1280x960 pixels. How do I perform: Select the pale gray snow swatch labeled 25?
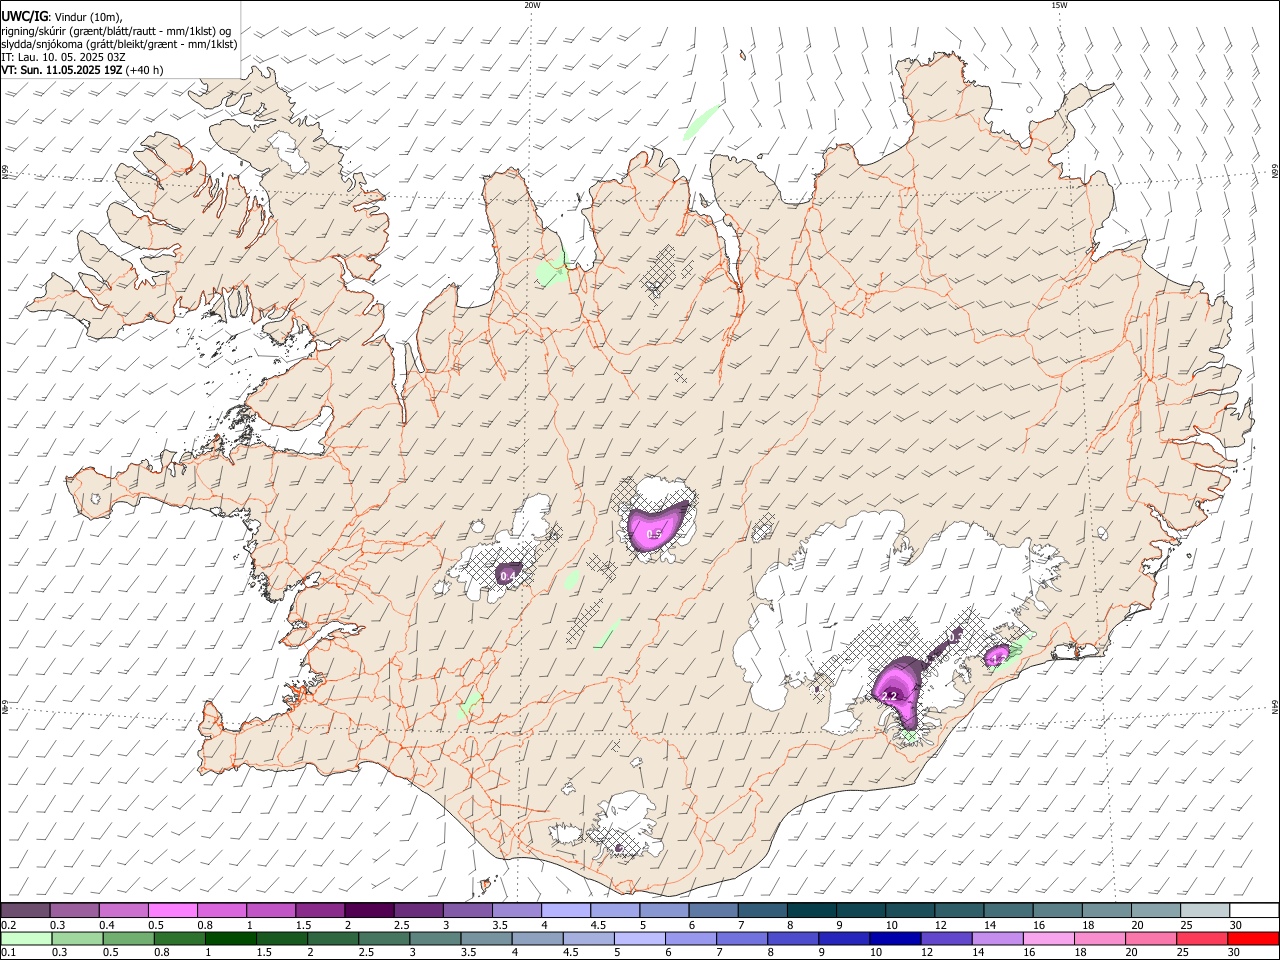pyautogui.click(x=1206, y=910)
